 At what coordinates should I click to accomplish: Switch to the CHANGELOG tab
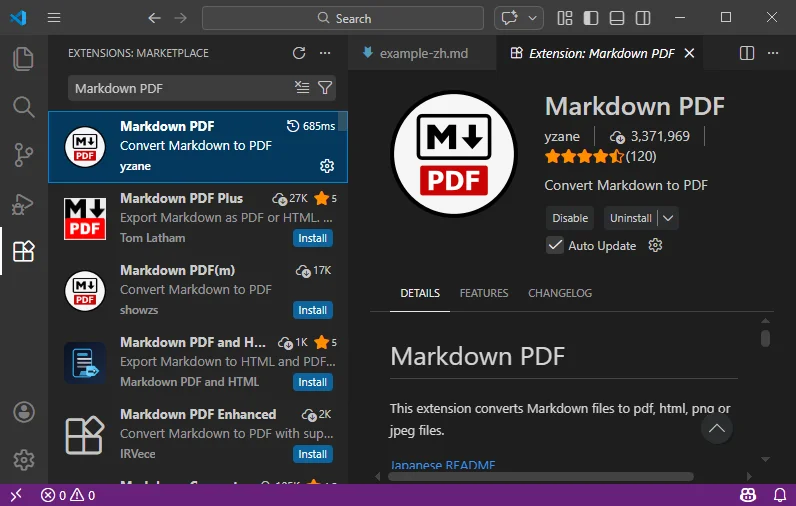pyautogui.click(x=560, y=293)
